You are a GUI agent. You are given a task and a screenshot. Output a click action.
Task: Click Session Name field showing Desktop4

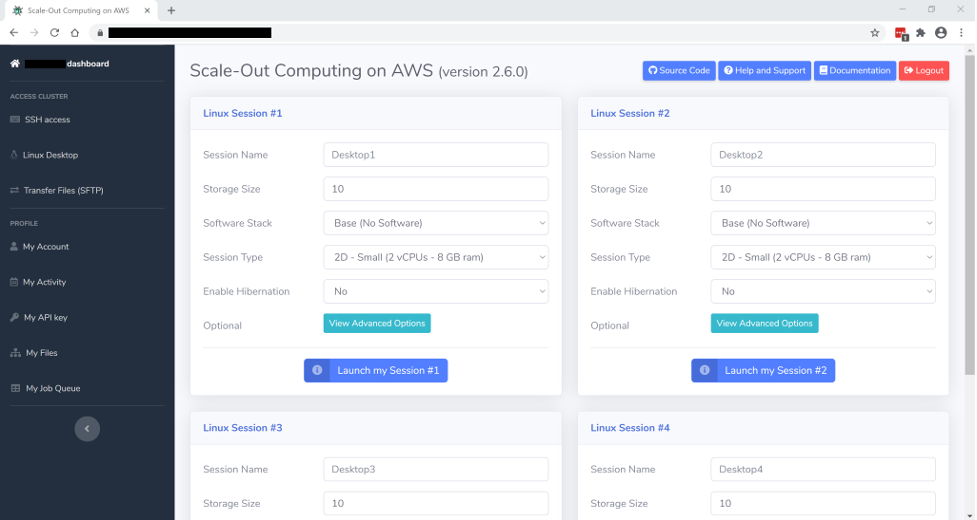click(x=823, y=469)
